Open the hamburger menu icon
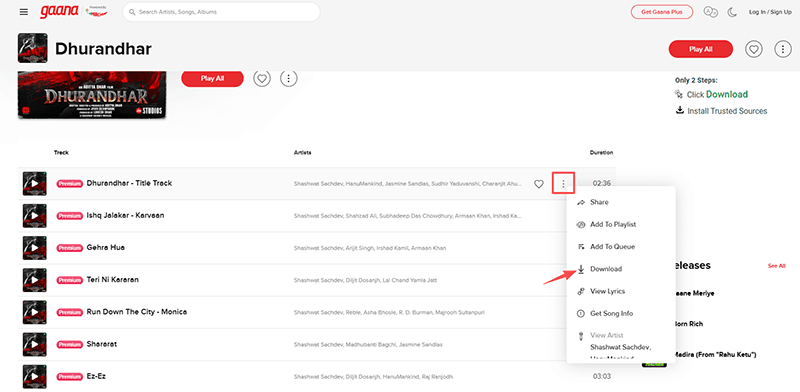Image resolution: width=800 pixels, height=392 pixels. 24,12
